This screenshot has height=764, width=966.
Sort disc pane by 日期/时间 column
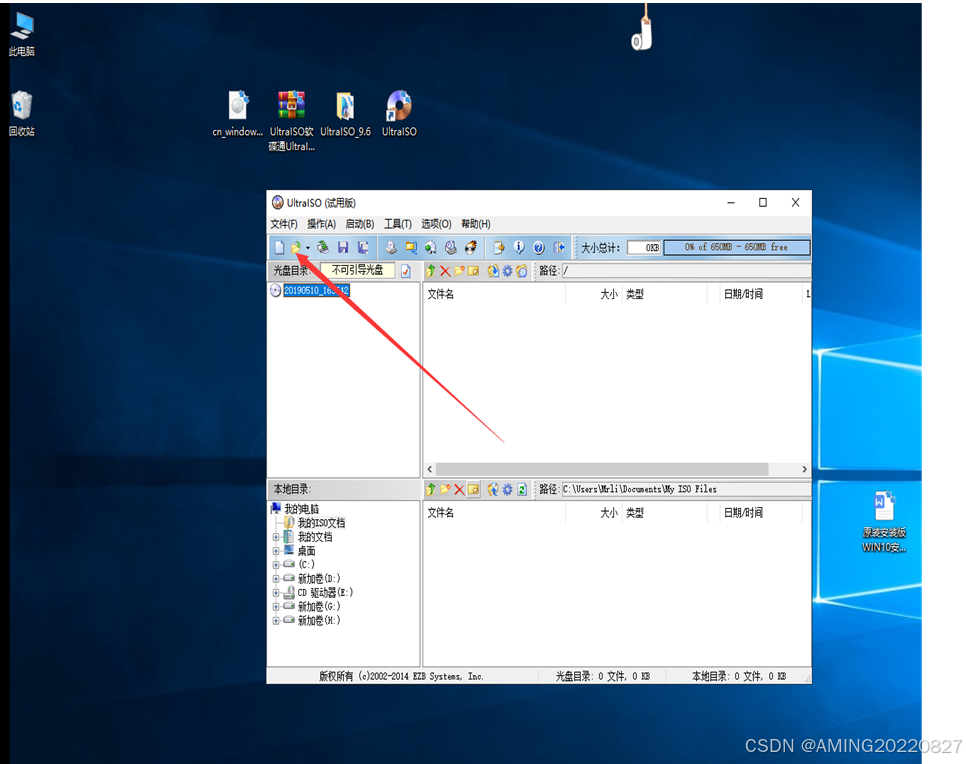[761, 294]
